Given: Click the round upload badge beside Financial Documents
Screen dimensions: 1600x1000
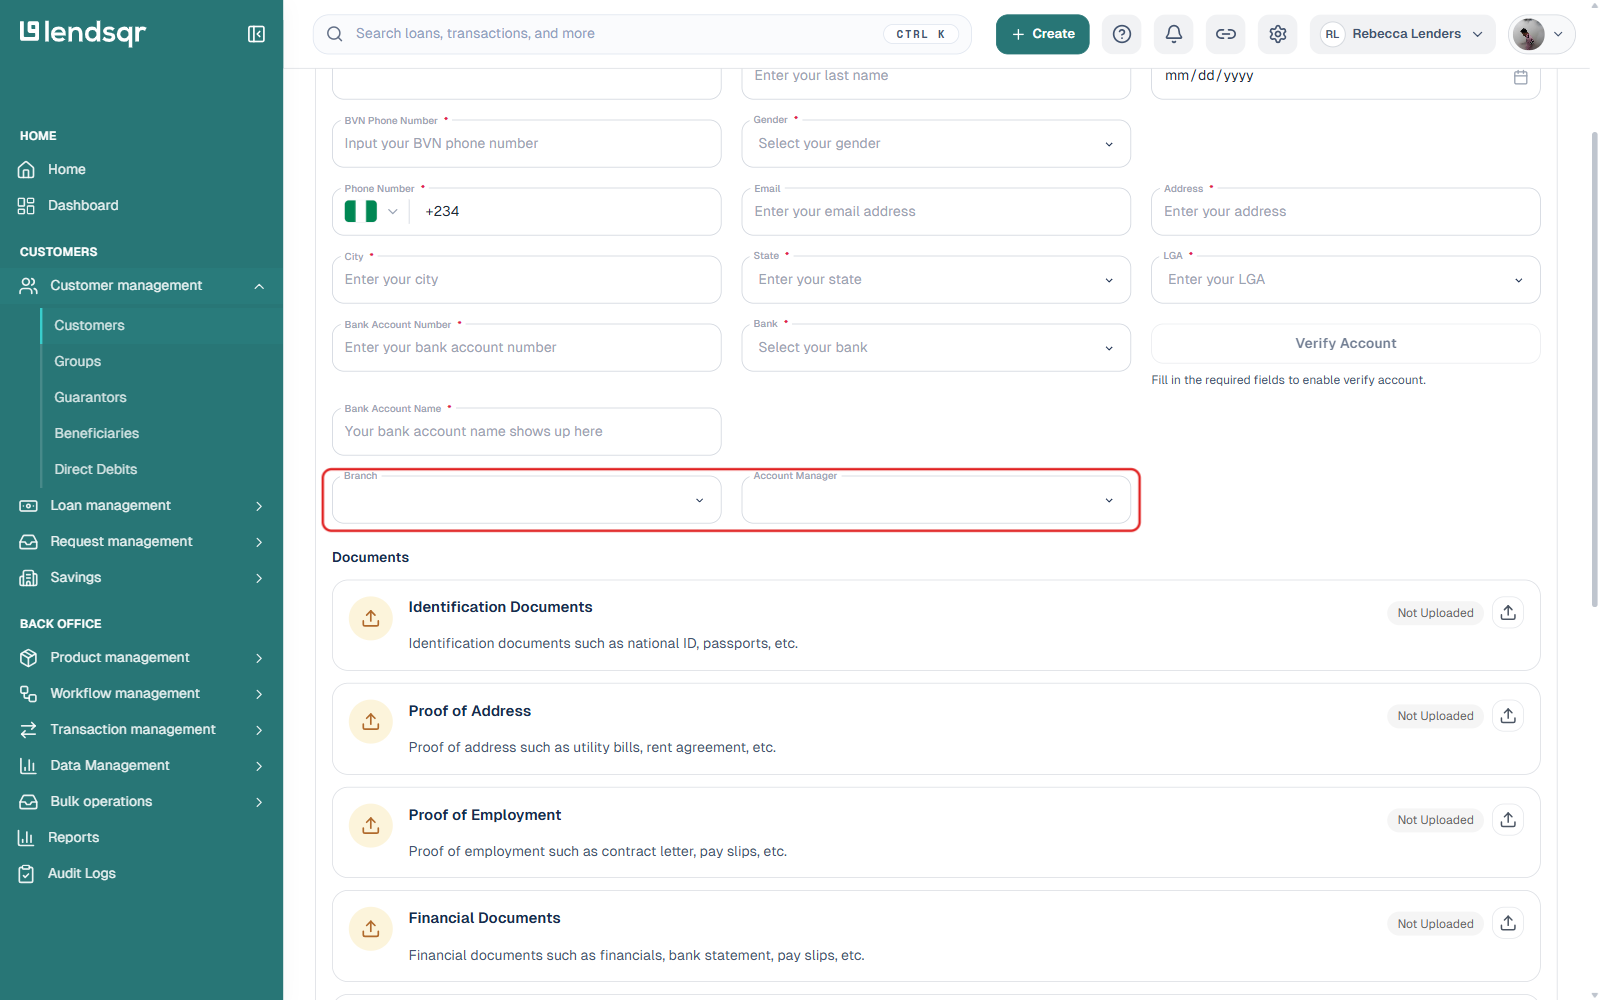Looking at the screenshot, I should pyautogui.click(x=371, y=928).
